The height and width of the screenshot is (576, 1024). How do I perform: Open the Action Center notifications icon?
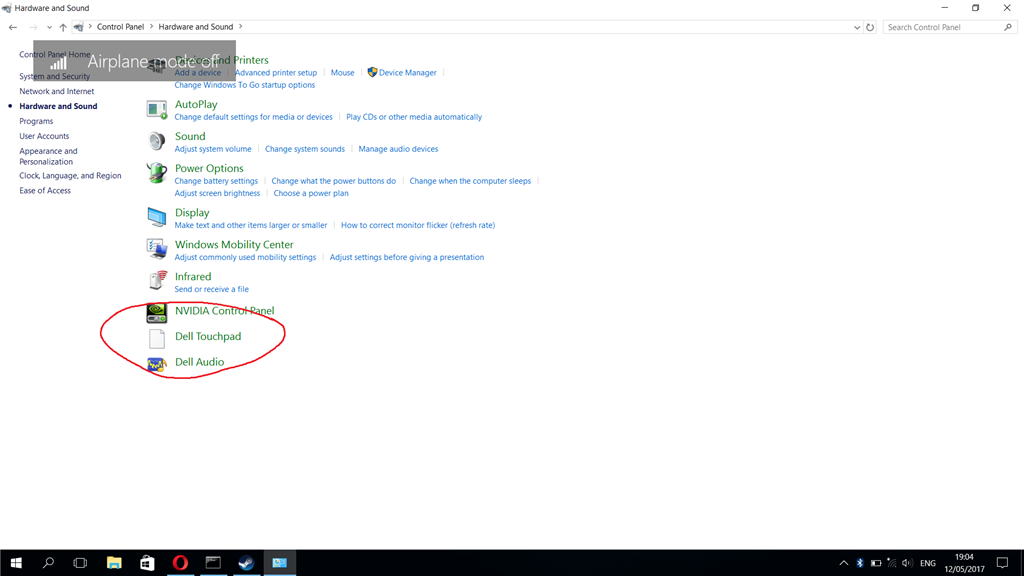[1002, 563]
